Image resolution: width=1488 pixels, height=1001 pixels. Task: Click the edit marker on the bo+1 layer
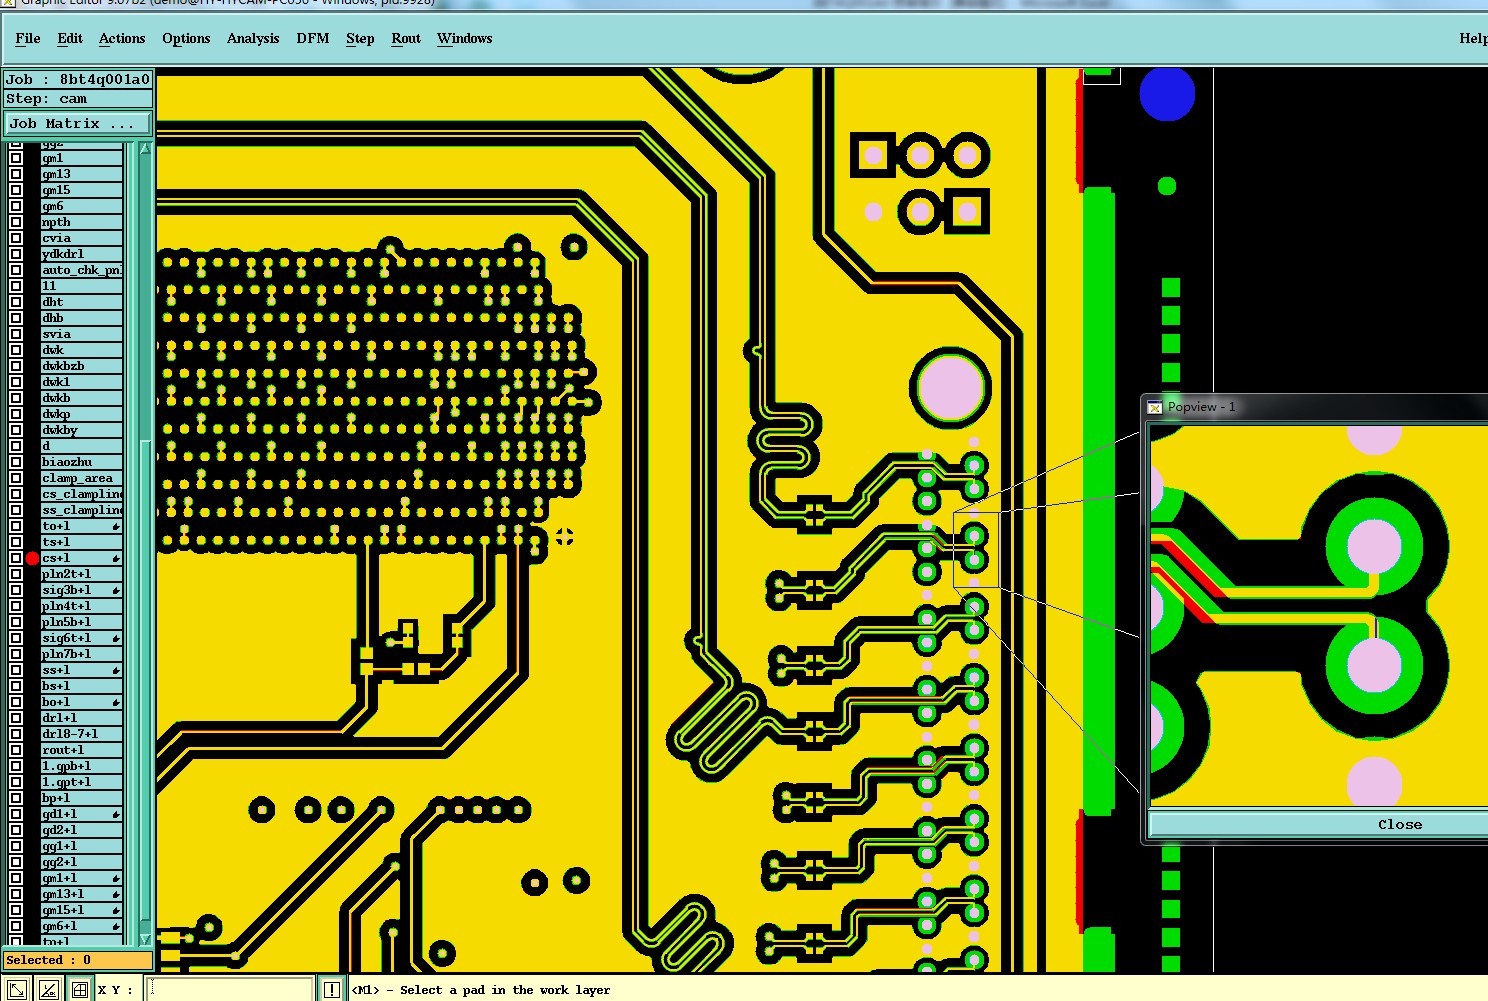point(116,703)
